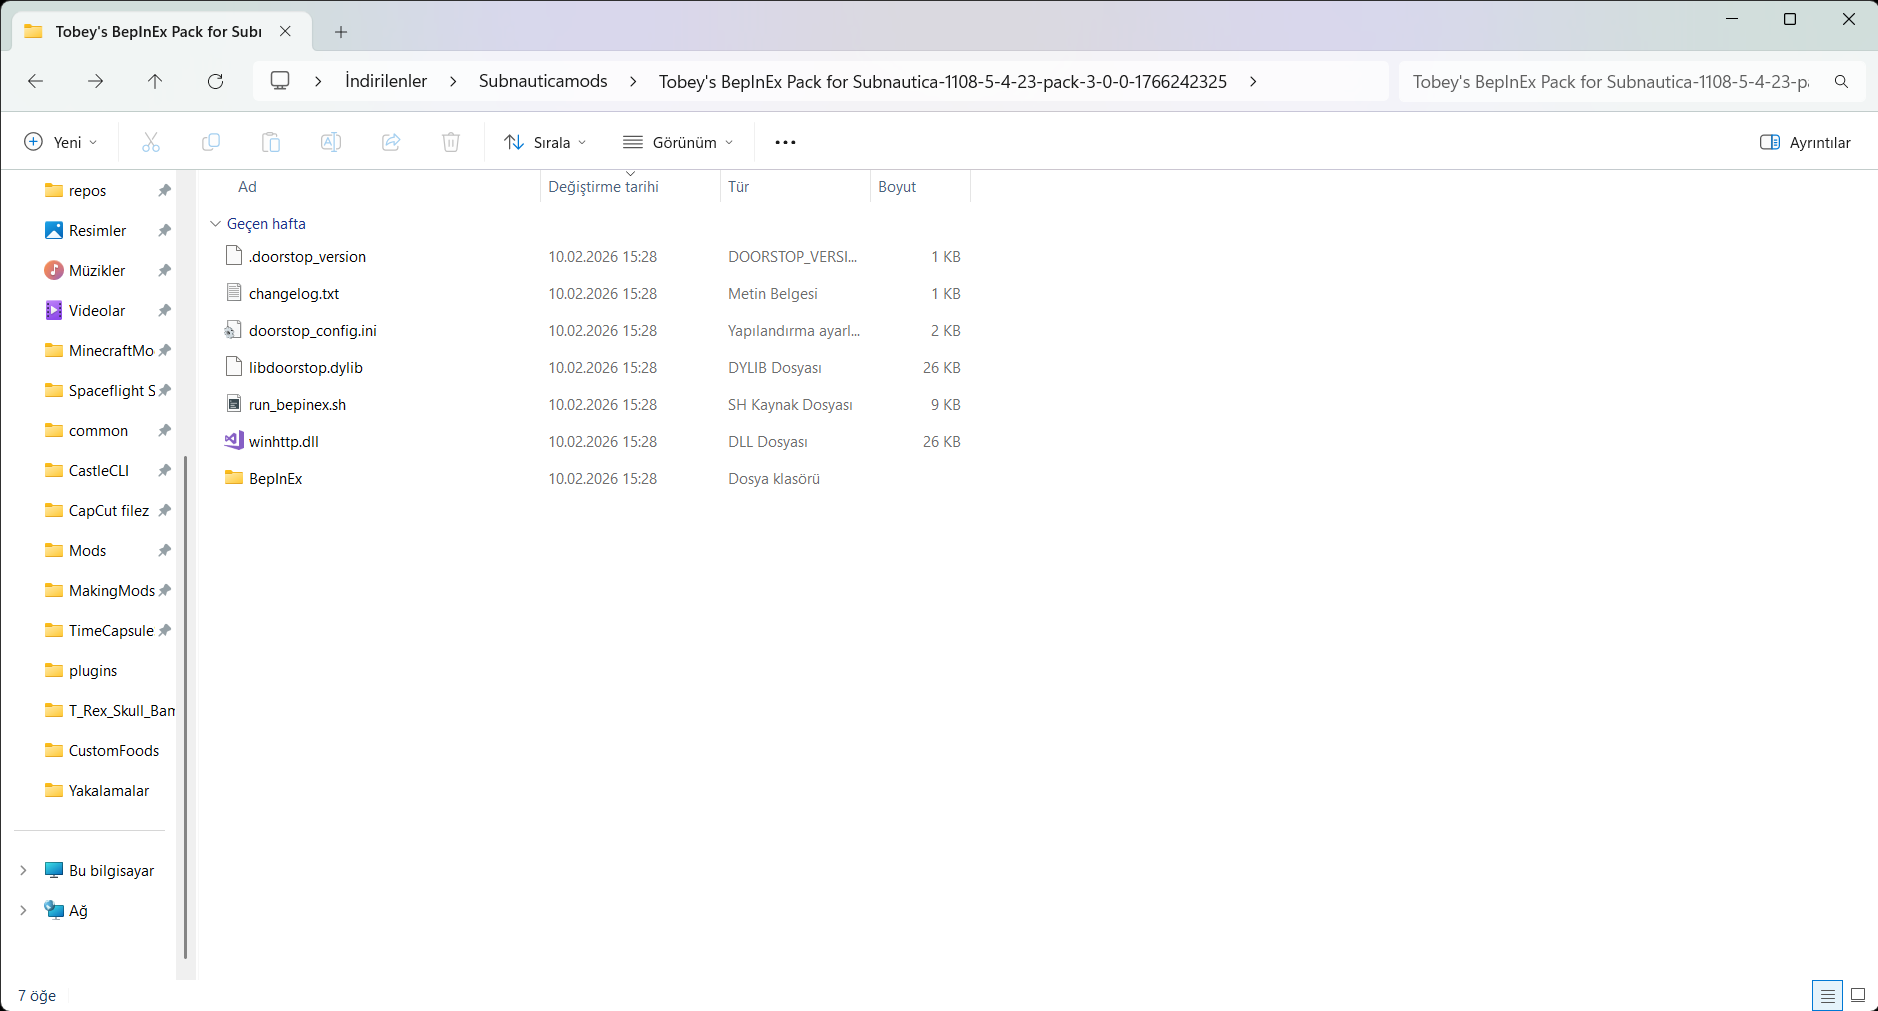
Task: Select the run_bepinex.sh file icon
Action: point(234,403)
